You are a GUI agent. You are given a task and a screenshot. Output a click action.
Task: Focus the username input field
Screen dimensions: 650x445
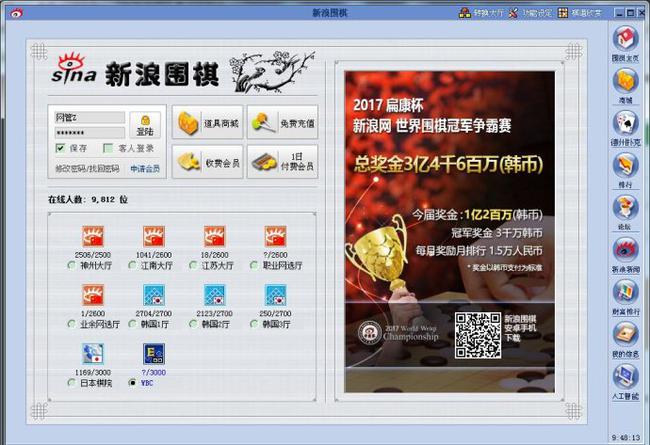click(x=90, y=118)
